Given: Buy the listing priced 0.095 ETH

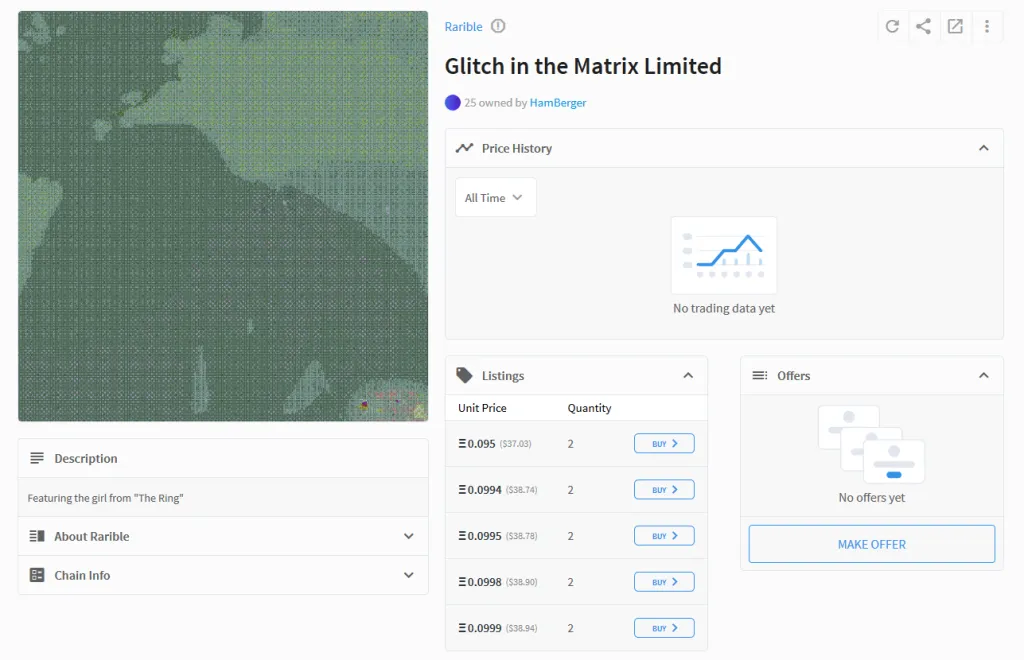Looking at the screenshot, I should (x=664, y=443).
